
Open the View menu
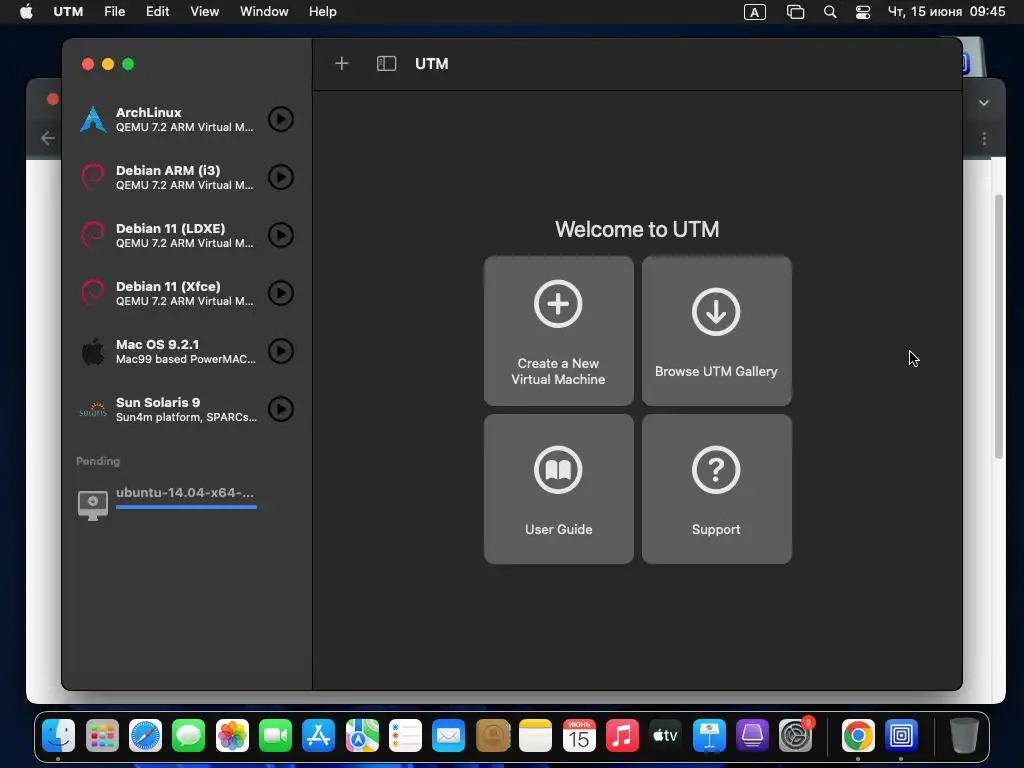point(204,12)
